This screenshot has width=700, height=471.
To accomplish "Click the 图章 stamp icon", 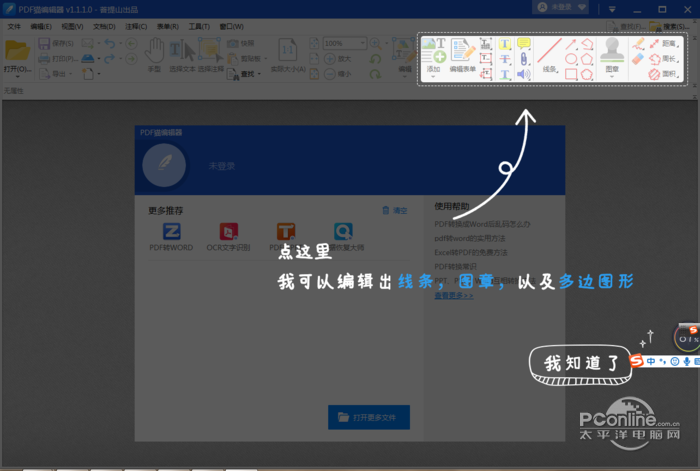I will 612,50.
